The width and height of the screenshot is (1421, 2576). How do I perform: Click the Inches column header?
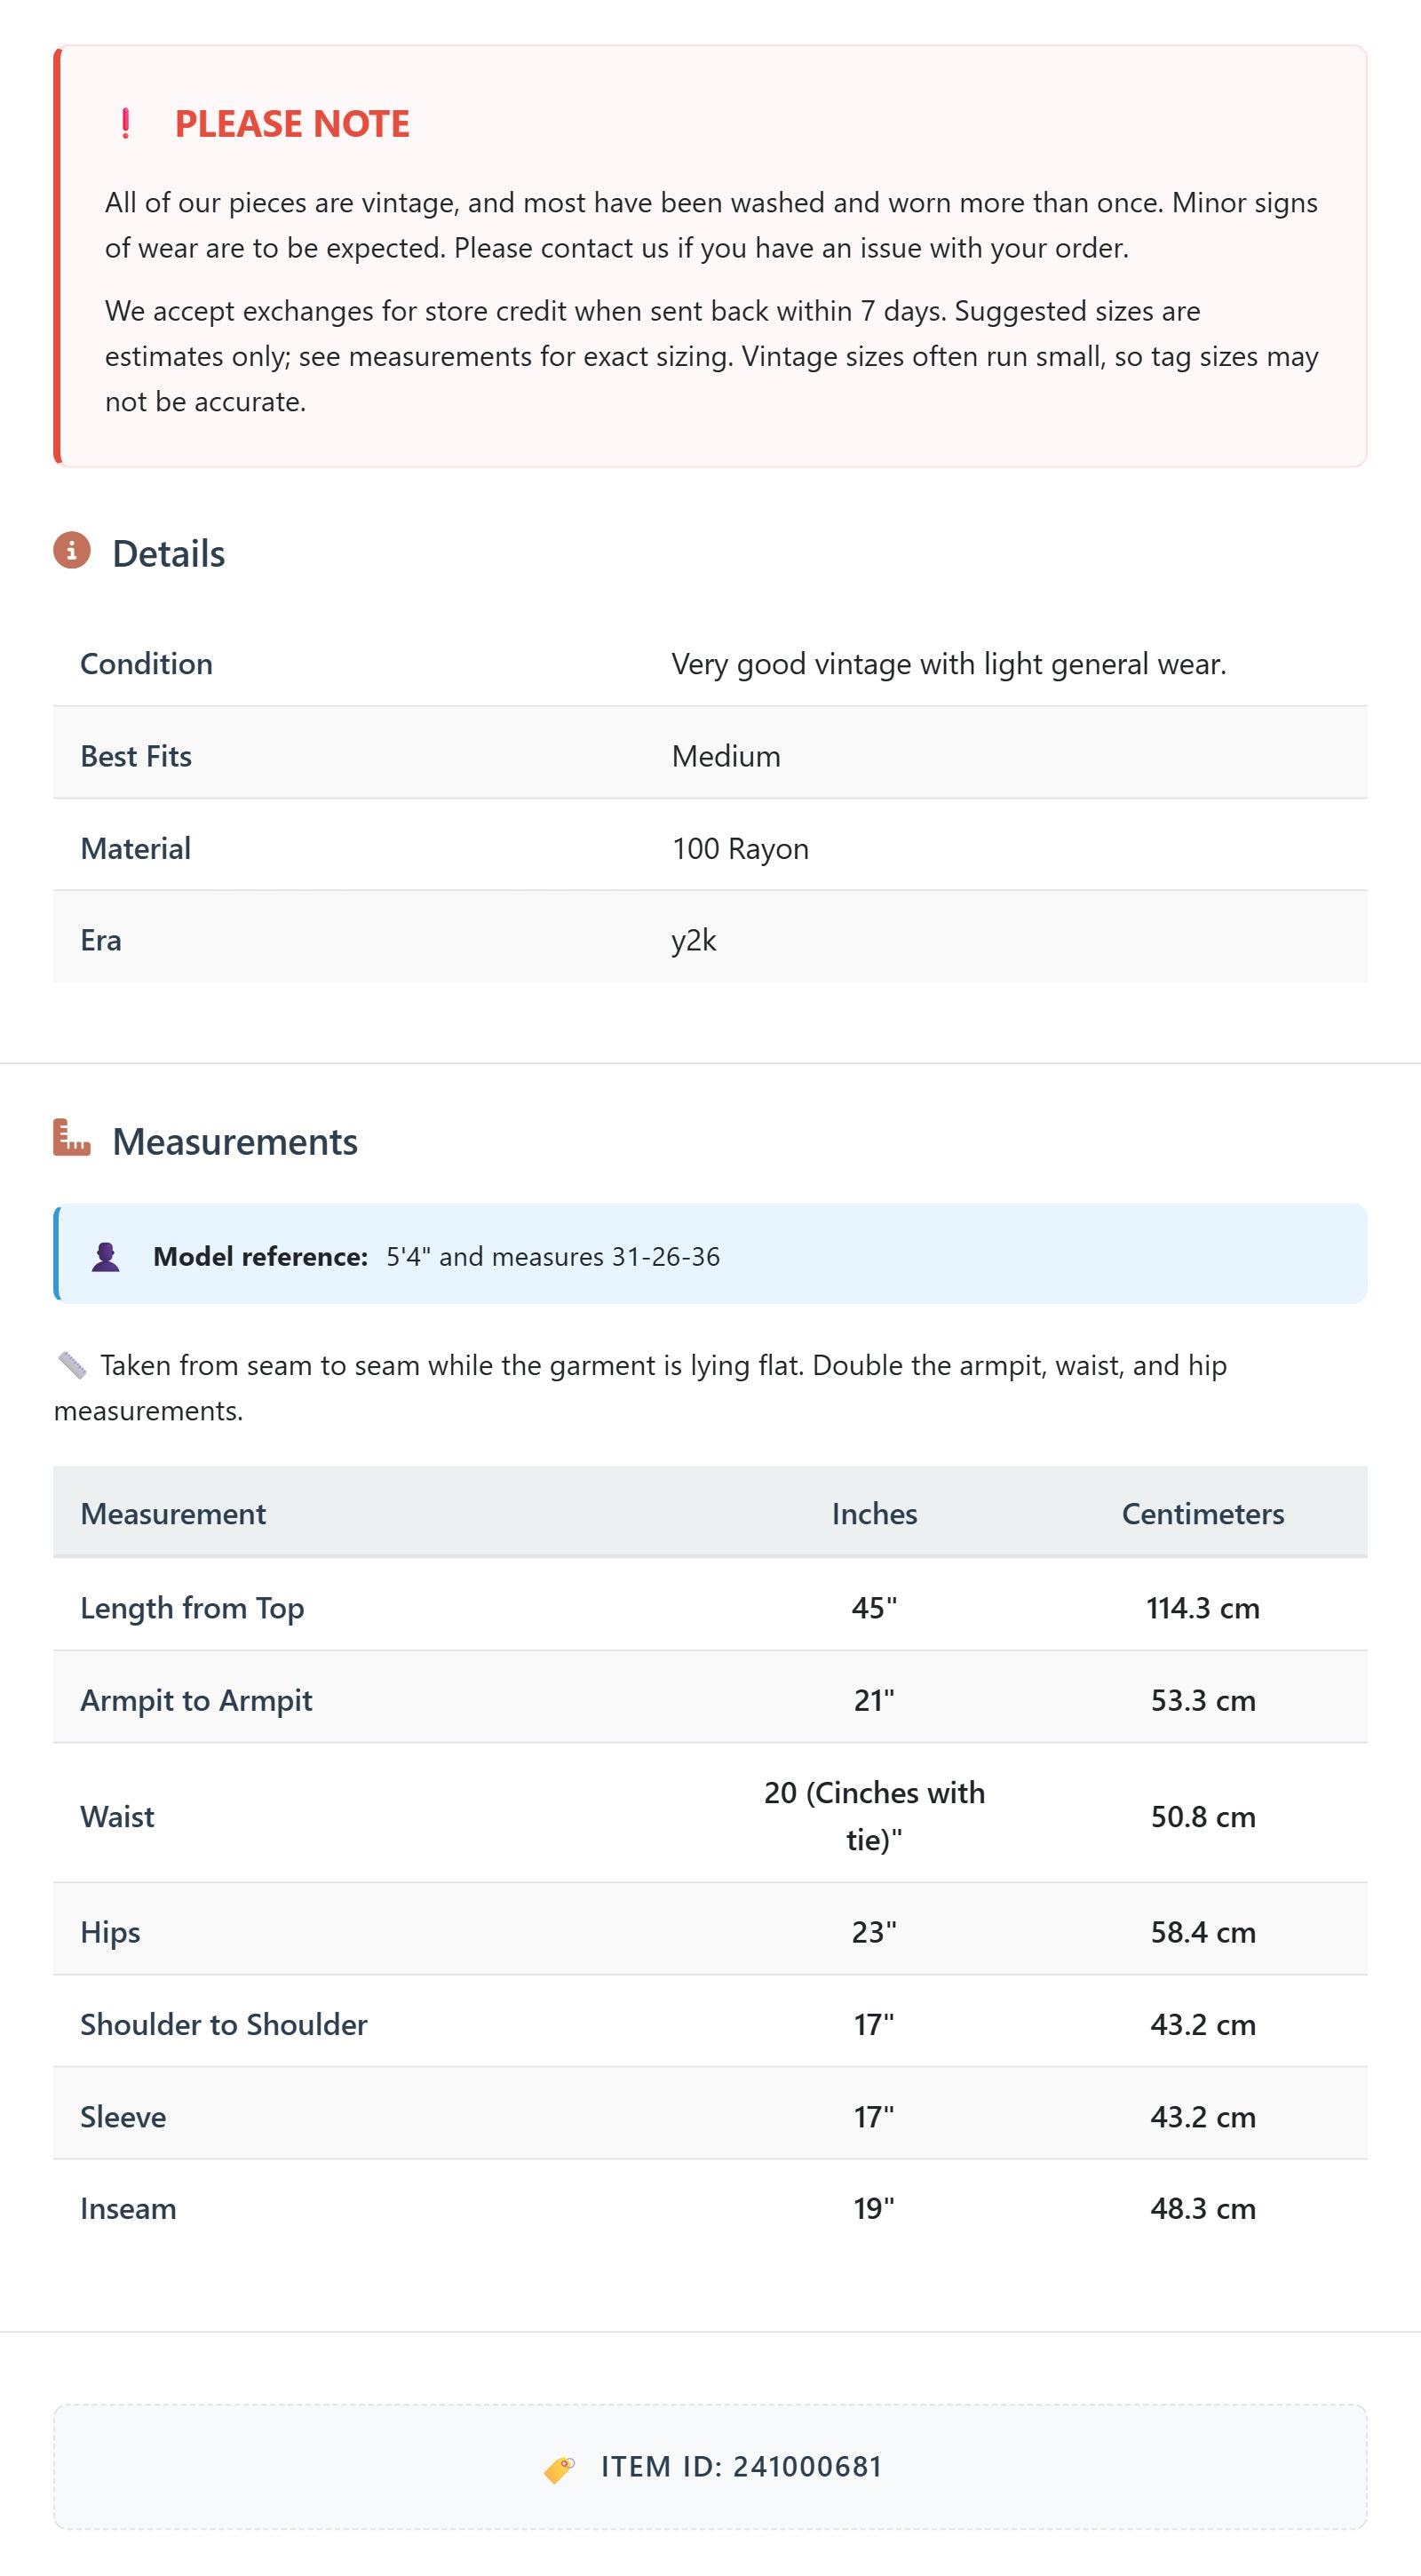tap(874, 1513)
